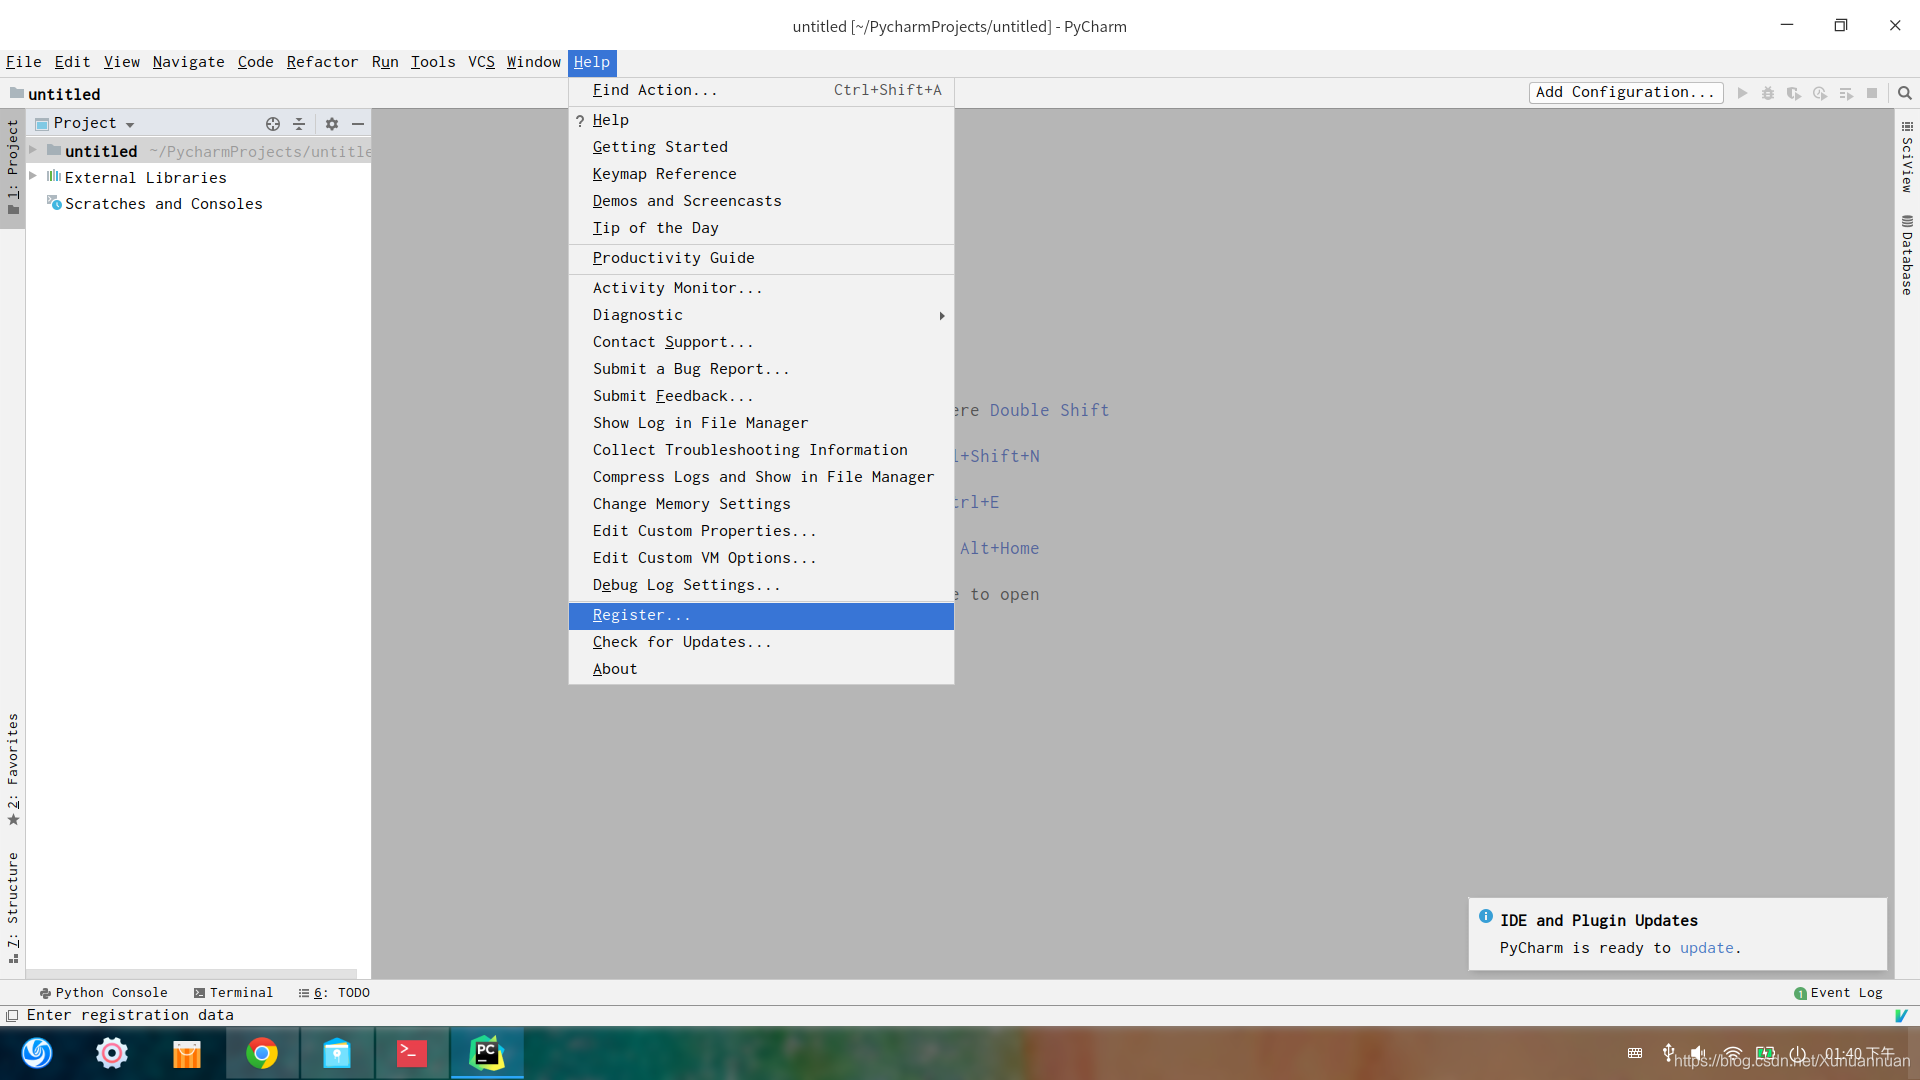Select Check for Updates option

click(x=682, y=641)
